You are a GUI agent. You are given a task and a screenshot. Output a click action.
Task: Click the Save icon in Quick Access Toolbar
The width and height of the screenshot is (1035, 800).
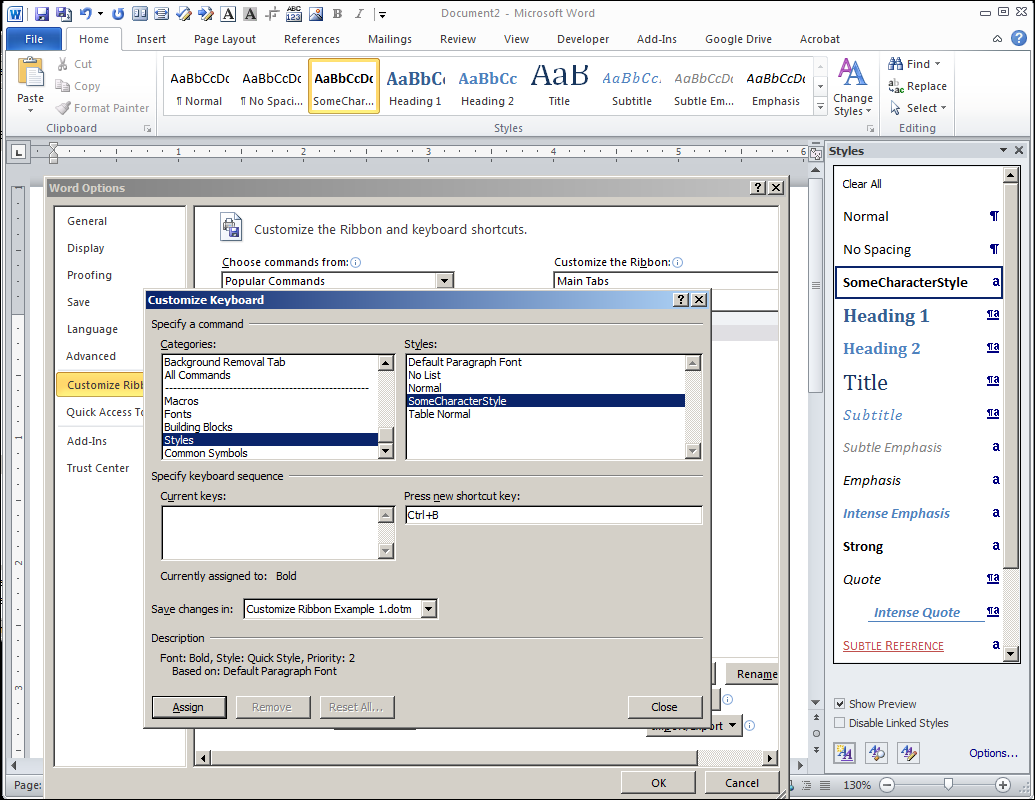(x=42, y=13)
